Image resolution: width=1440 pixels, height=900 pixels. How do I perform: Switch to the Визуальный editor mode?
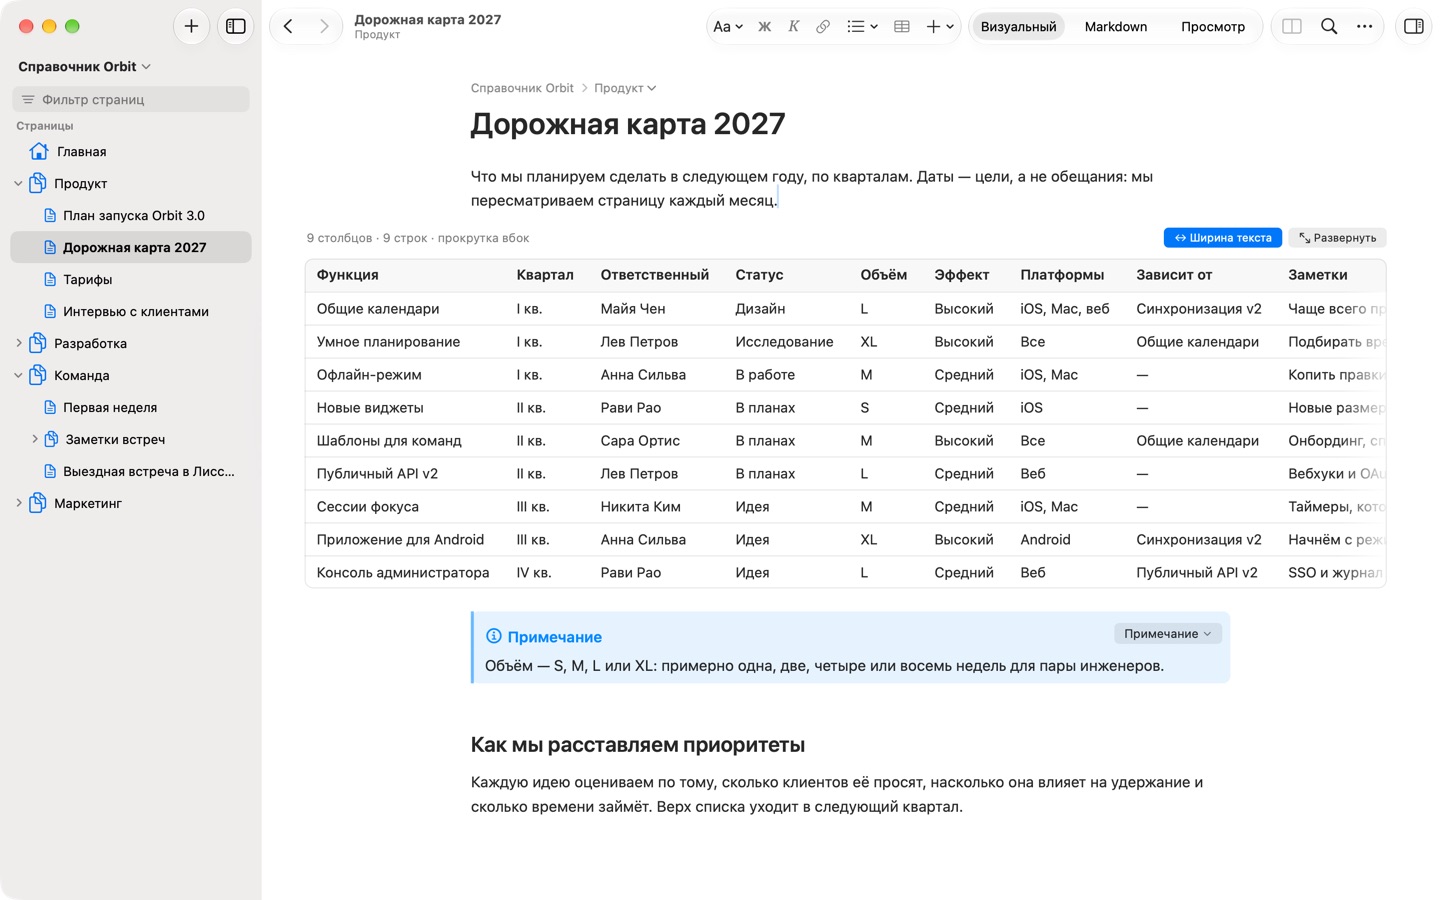point(1018,27)
